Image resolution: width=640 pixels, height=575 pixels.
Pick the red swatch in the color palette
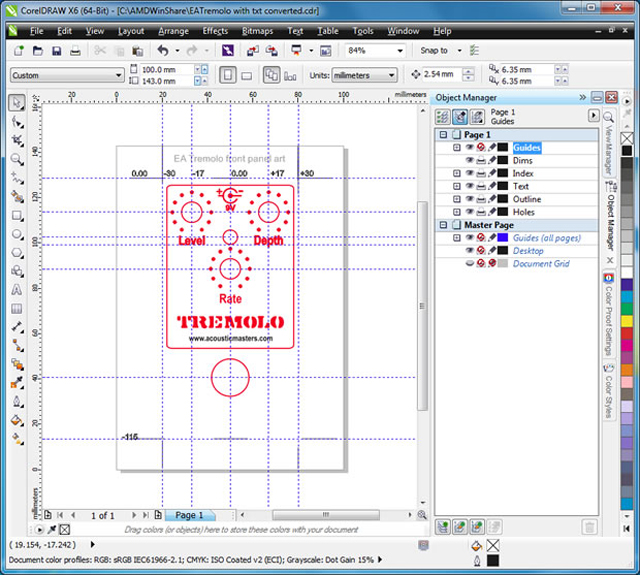coord(627,333)
